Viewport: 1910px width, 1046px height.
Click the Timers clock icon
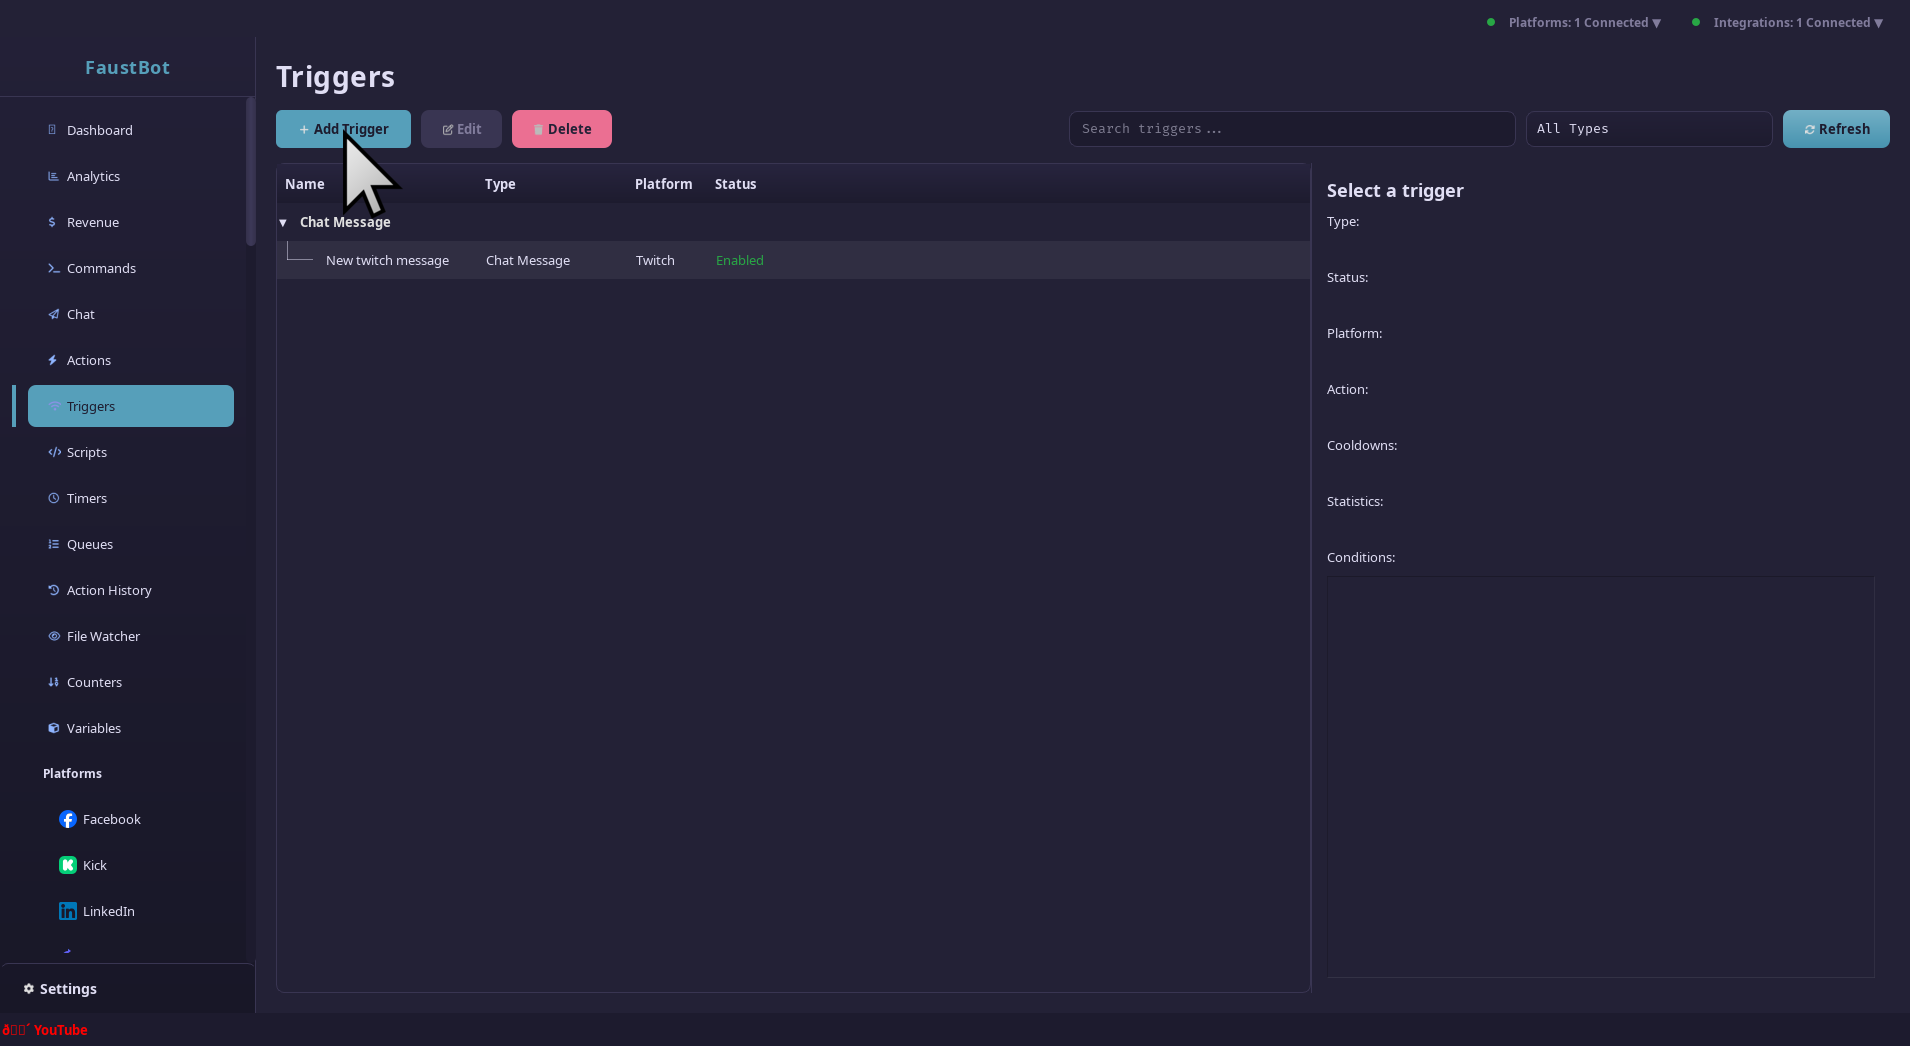(x=54, y=498)
